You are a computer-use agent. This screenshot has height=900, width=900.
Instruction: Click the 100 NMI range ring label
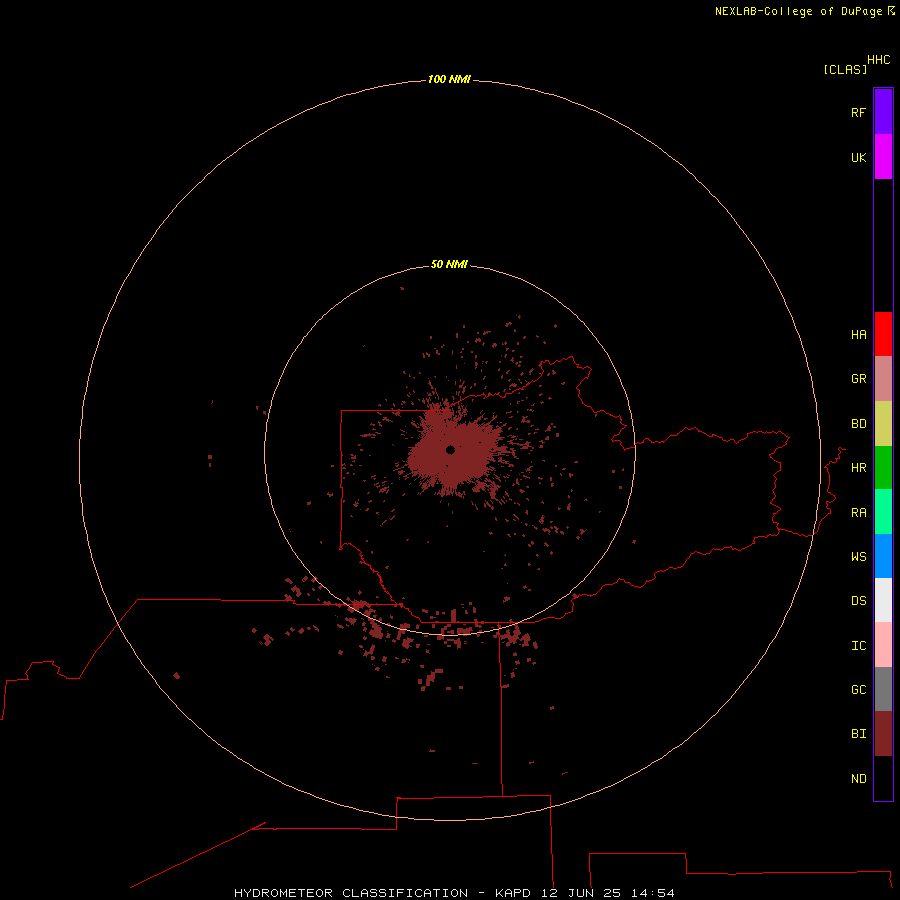449,79
